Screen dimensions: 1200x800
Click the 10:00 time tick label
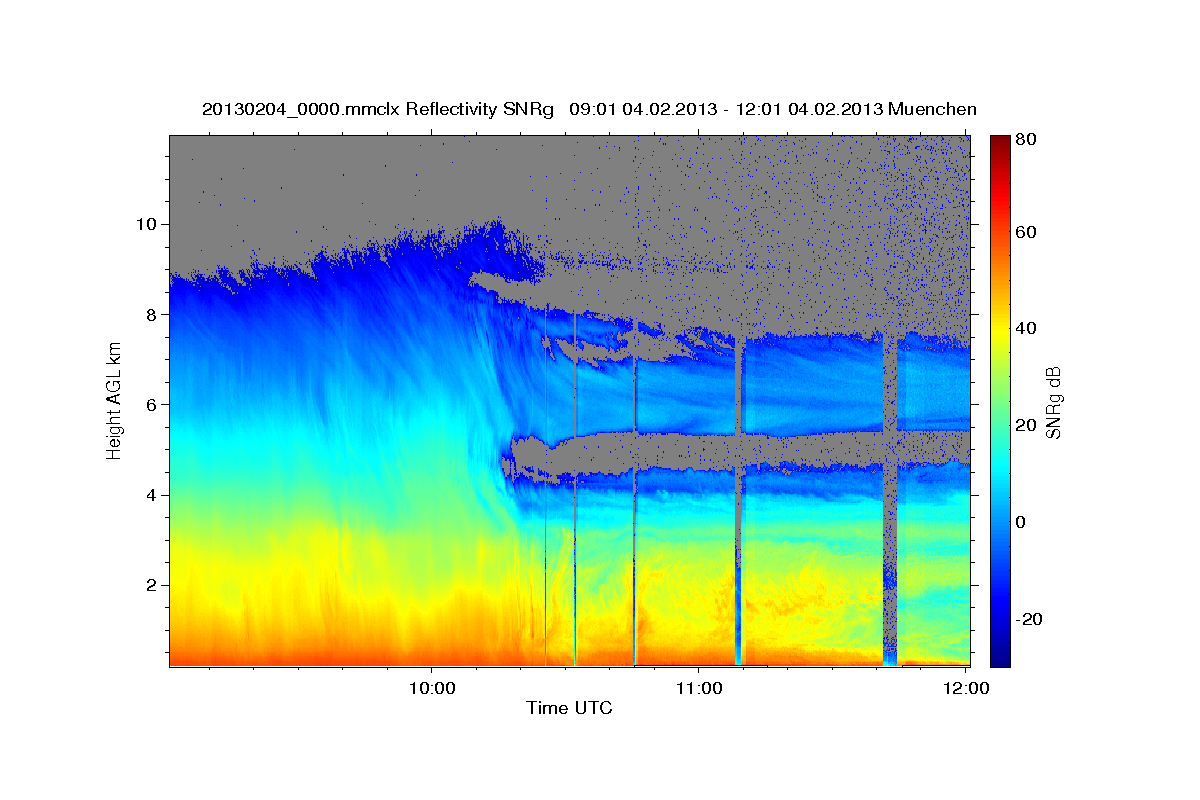click(432, 688)
